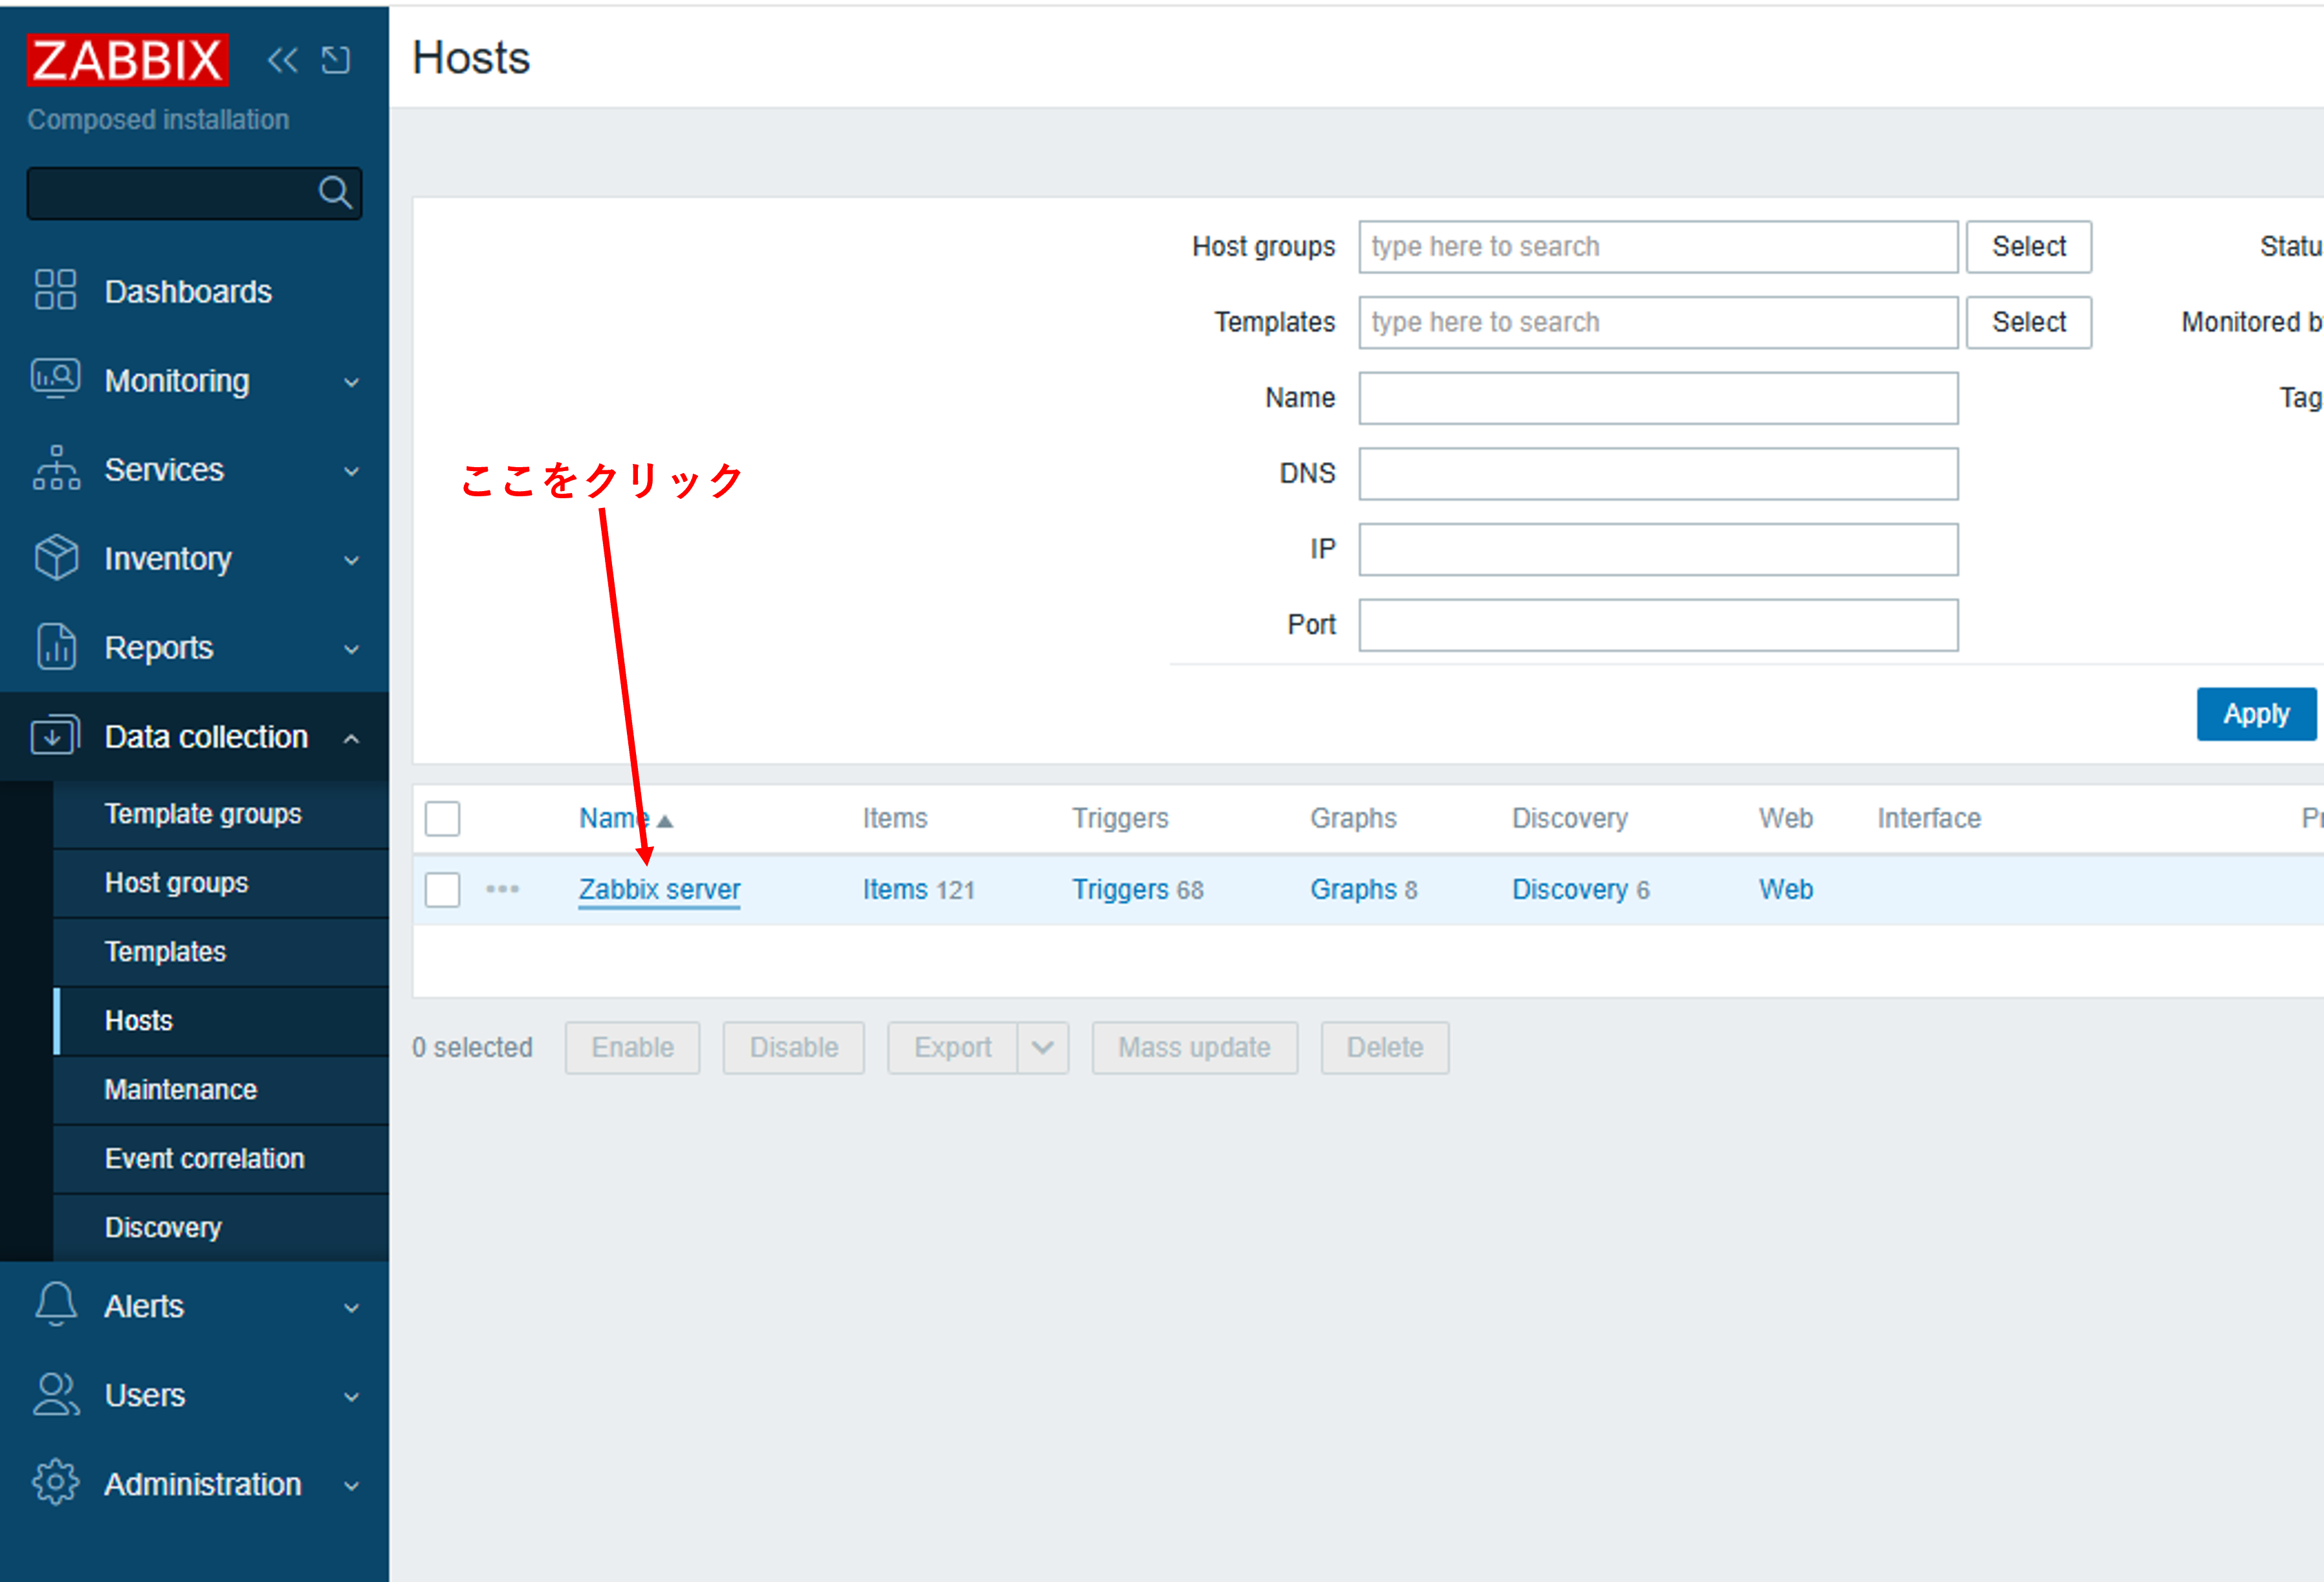Click the Administration gear icon
Screen dimensions: 2324x1582
55,1482
